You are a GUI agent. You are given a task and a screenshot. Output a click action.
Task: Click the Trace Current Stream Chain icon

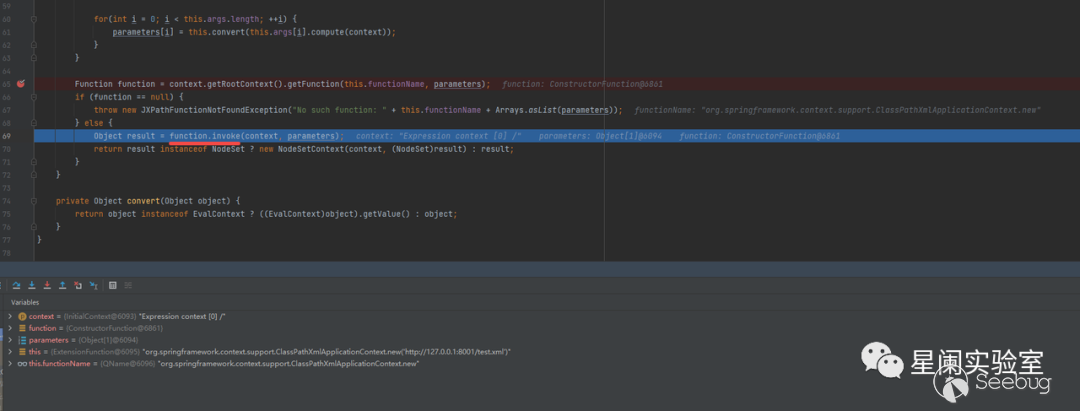tap(127, 285)
